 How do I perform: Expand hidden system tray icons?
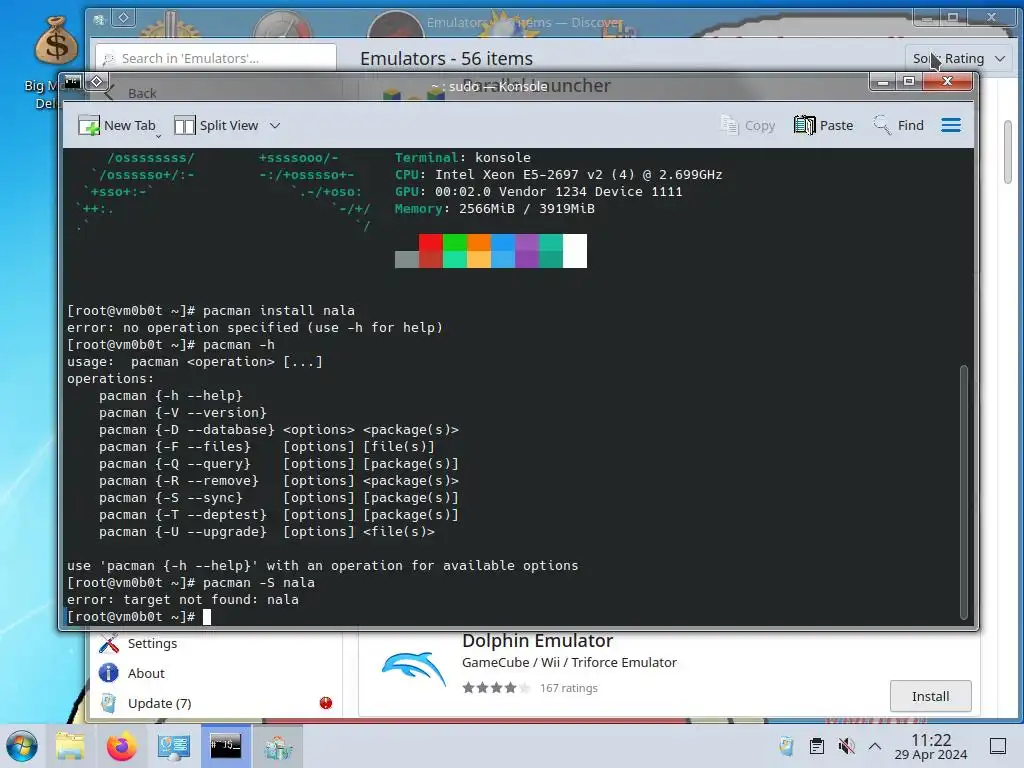coord(875,746)
